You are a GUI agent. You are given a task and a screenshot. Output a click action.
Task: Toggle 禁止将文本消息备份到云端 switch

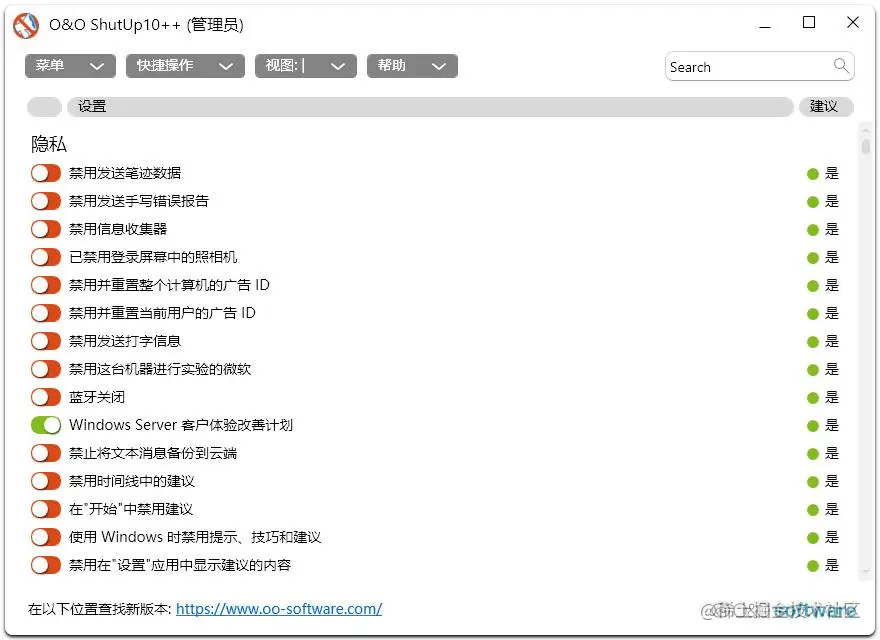tap(45, 453)
